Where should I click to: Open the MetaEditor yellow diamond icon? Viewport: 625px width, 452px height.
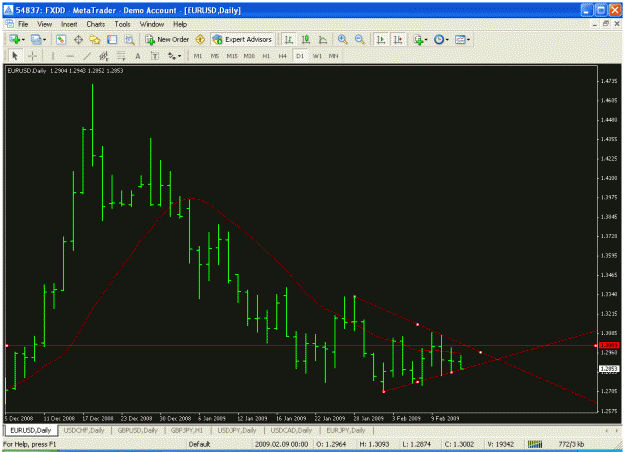[200, 39]
